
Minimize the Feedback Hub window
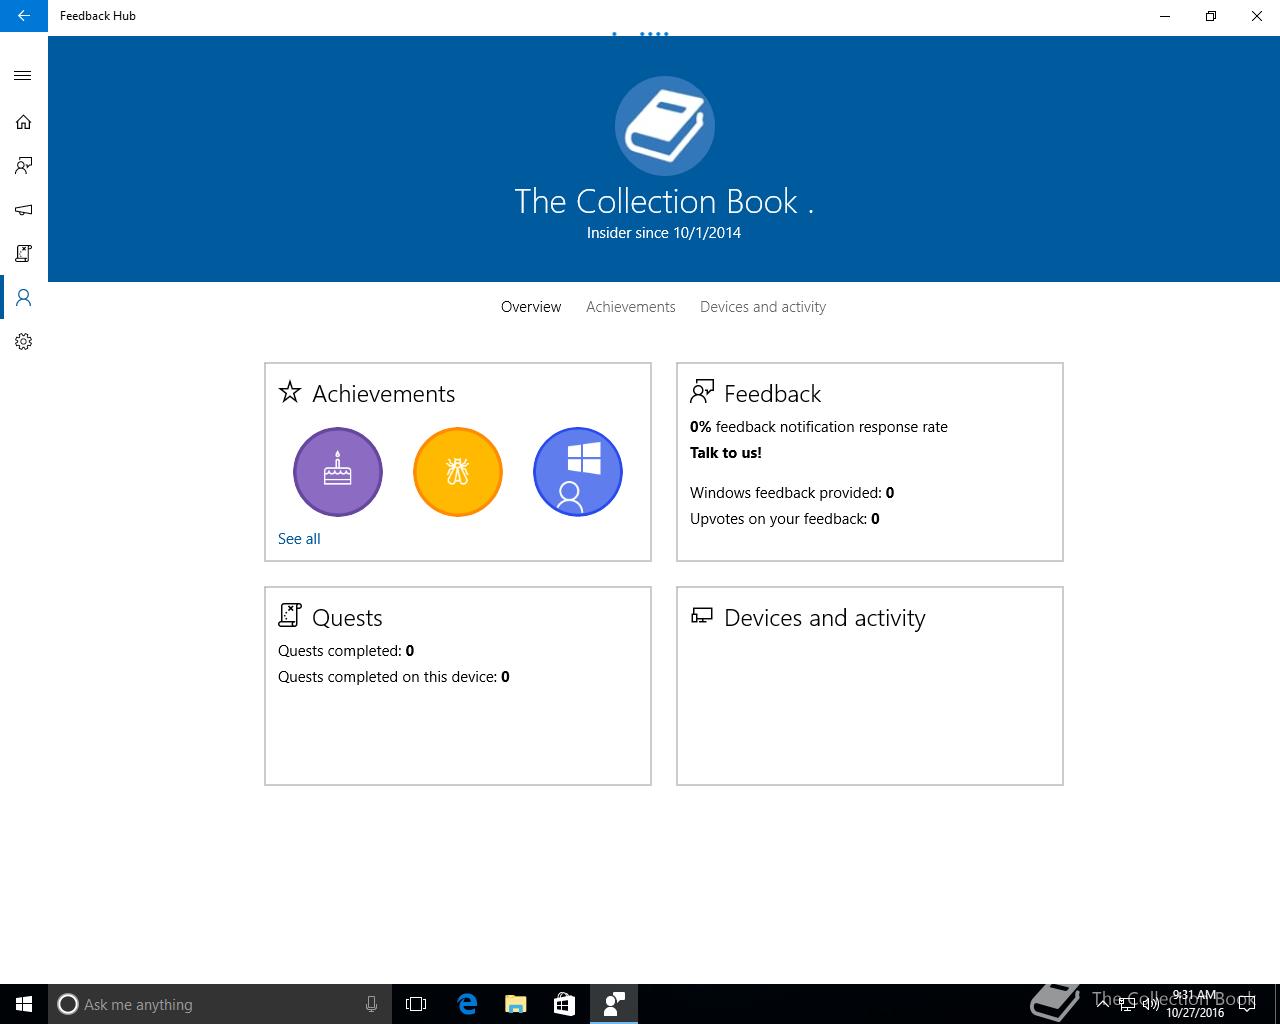[1165, 16]
